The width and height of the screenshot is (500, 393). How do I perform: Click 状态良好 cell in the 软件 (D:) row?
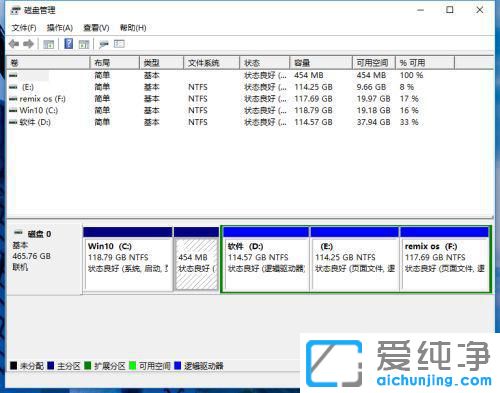click(265, 122)
